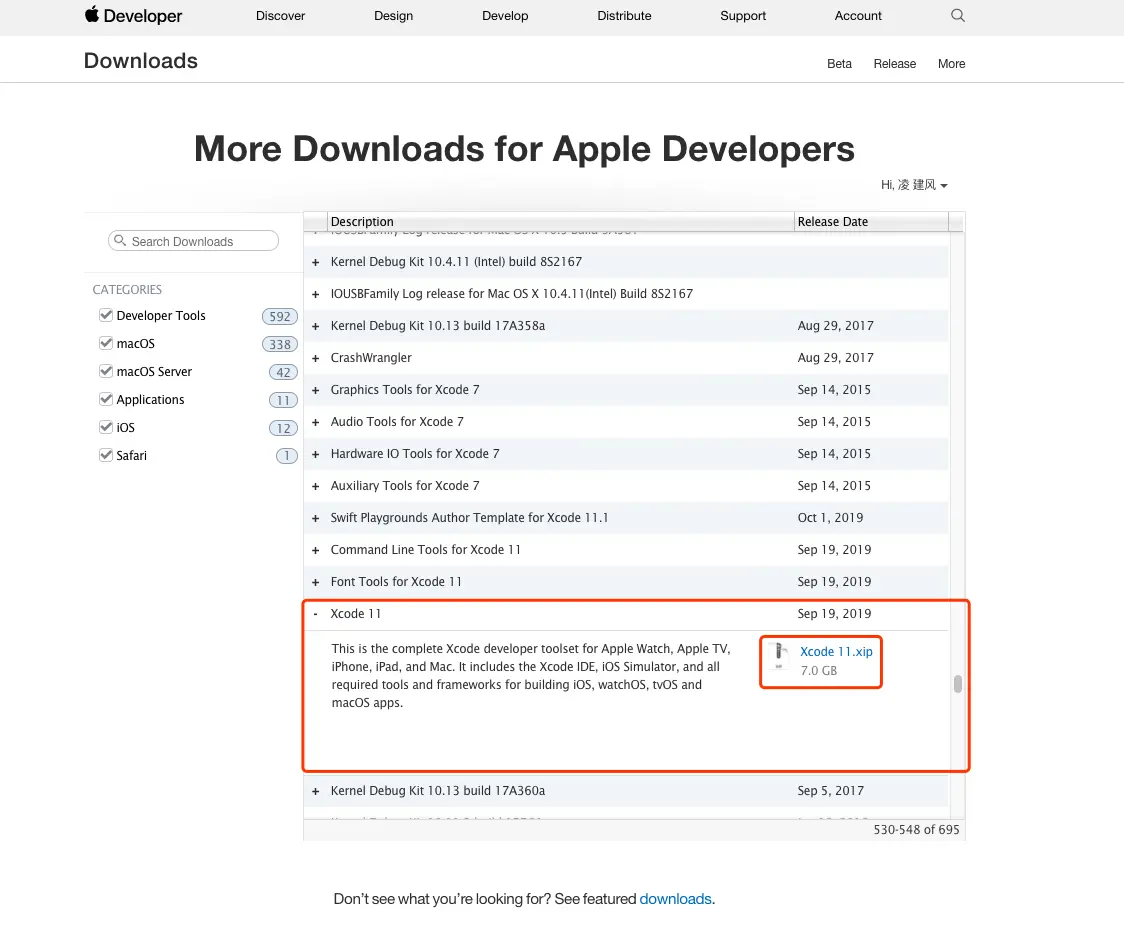Open the Discover menu
1124x940 pixels.
pos(280,16)
